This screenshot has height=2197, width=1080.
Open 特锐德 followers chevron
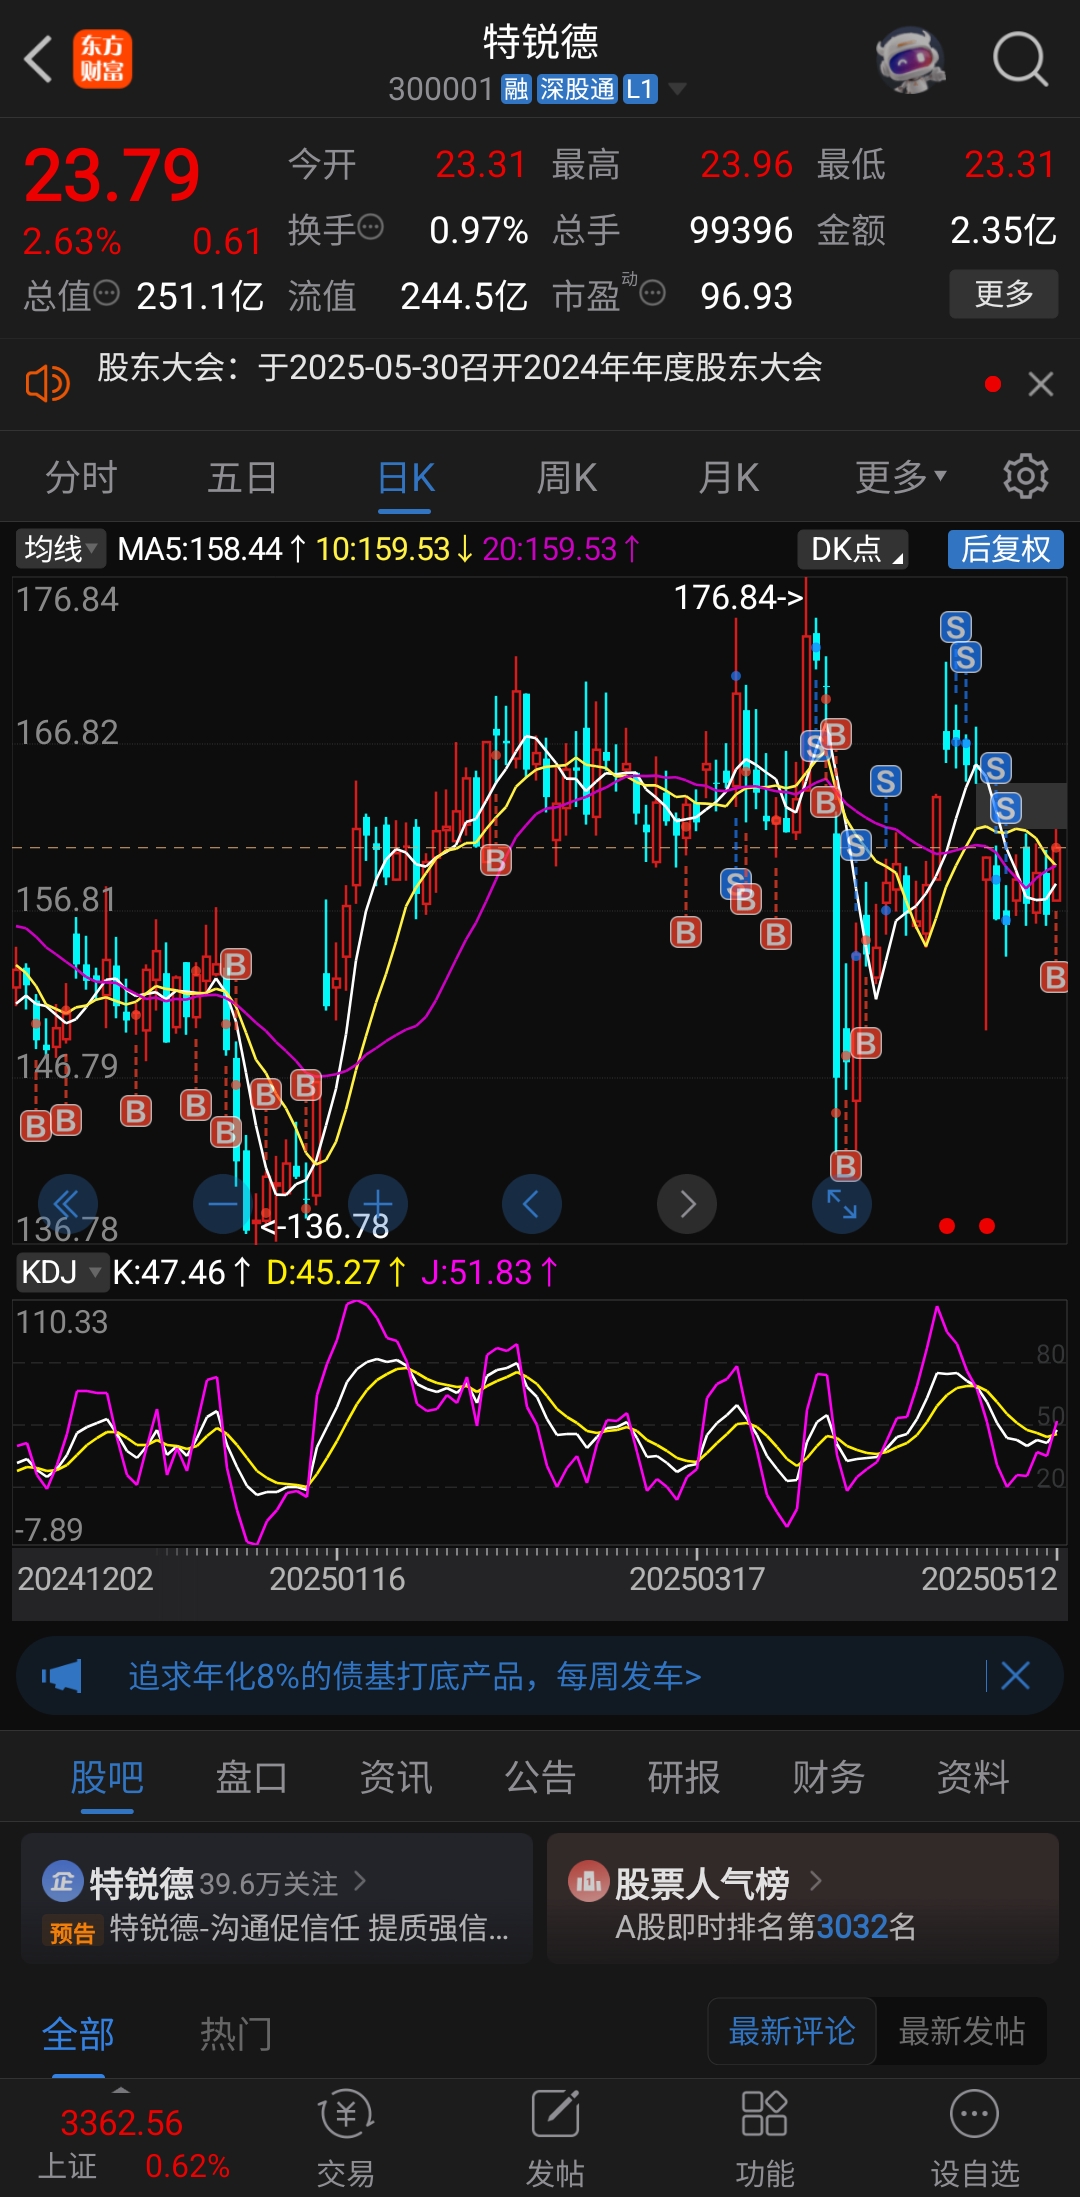(360, 1881)
